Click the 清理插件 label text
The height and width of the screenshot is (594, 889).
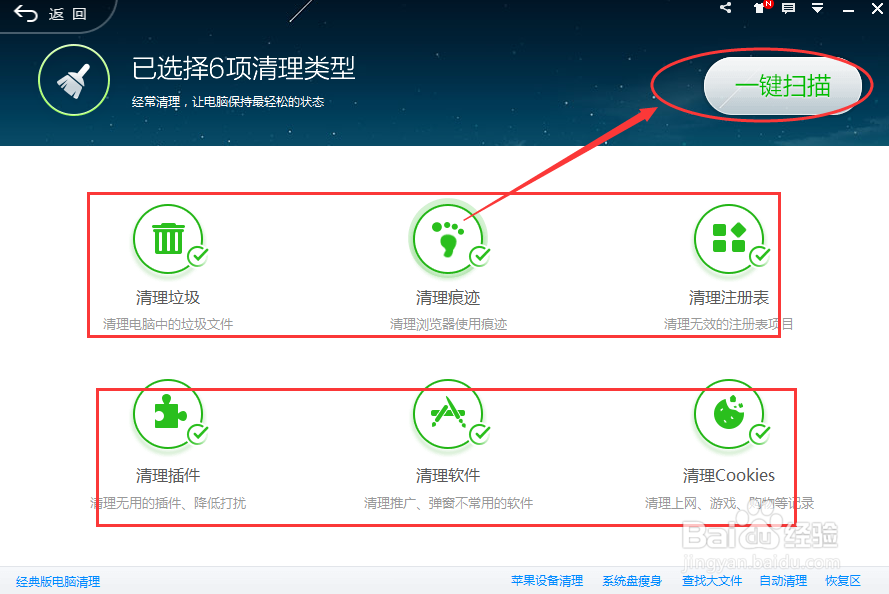point(168,475)
